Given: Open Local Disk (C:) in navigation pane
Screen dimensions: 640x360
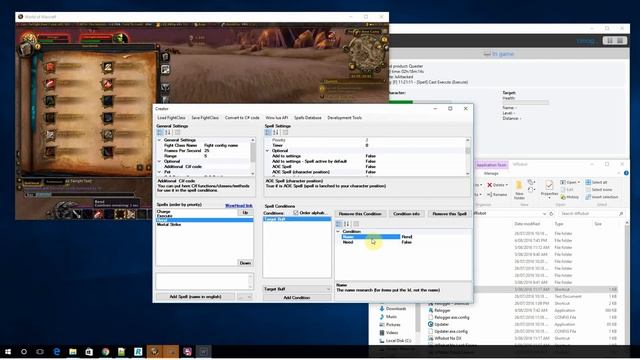Looking at the screenshot, I should (x=395, y=340).
